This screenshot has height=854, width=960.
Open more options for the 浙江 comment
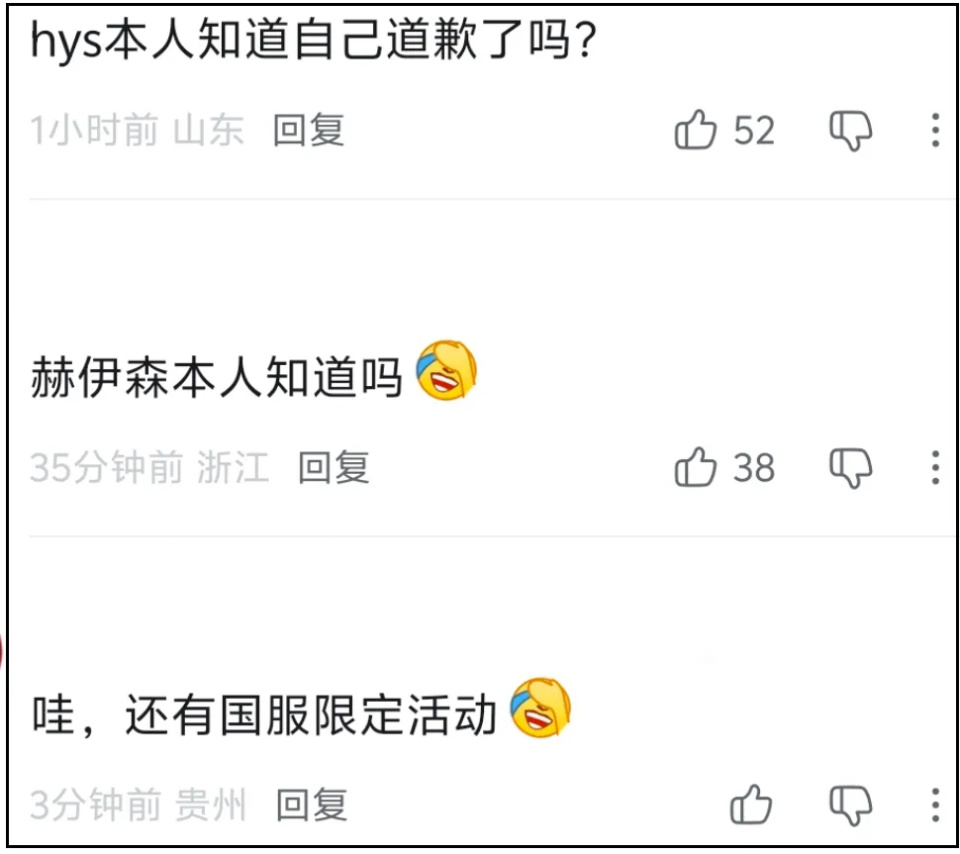pyautogui.click(x=935, y=467)
